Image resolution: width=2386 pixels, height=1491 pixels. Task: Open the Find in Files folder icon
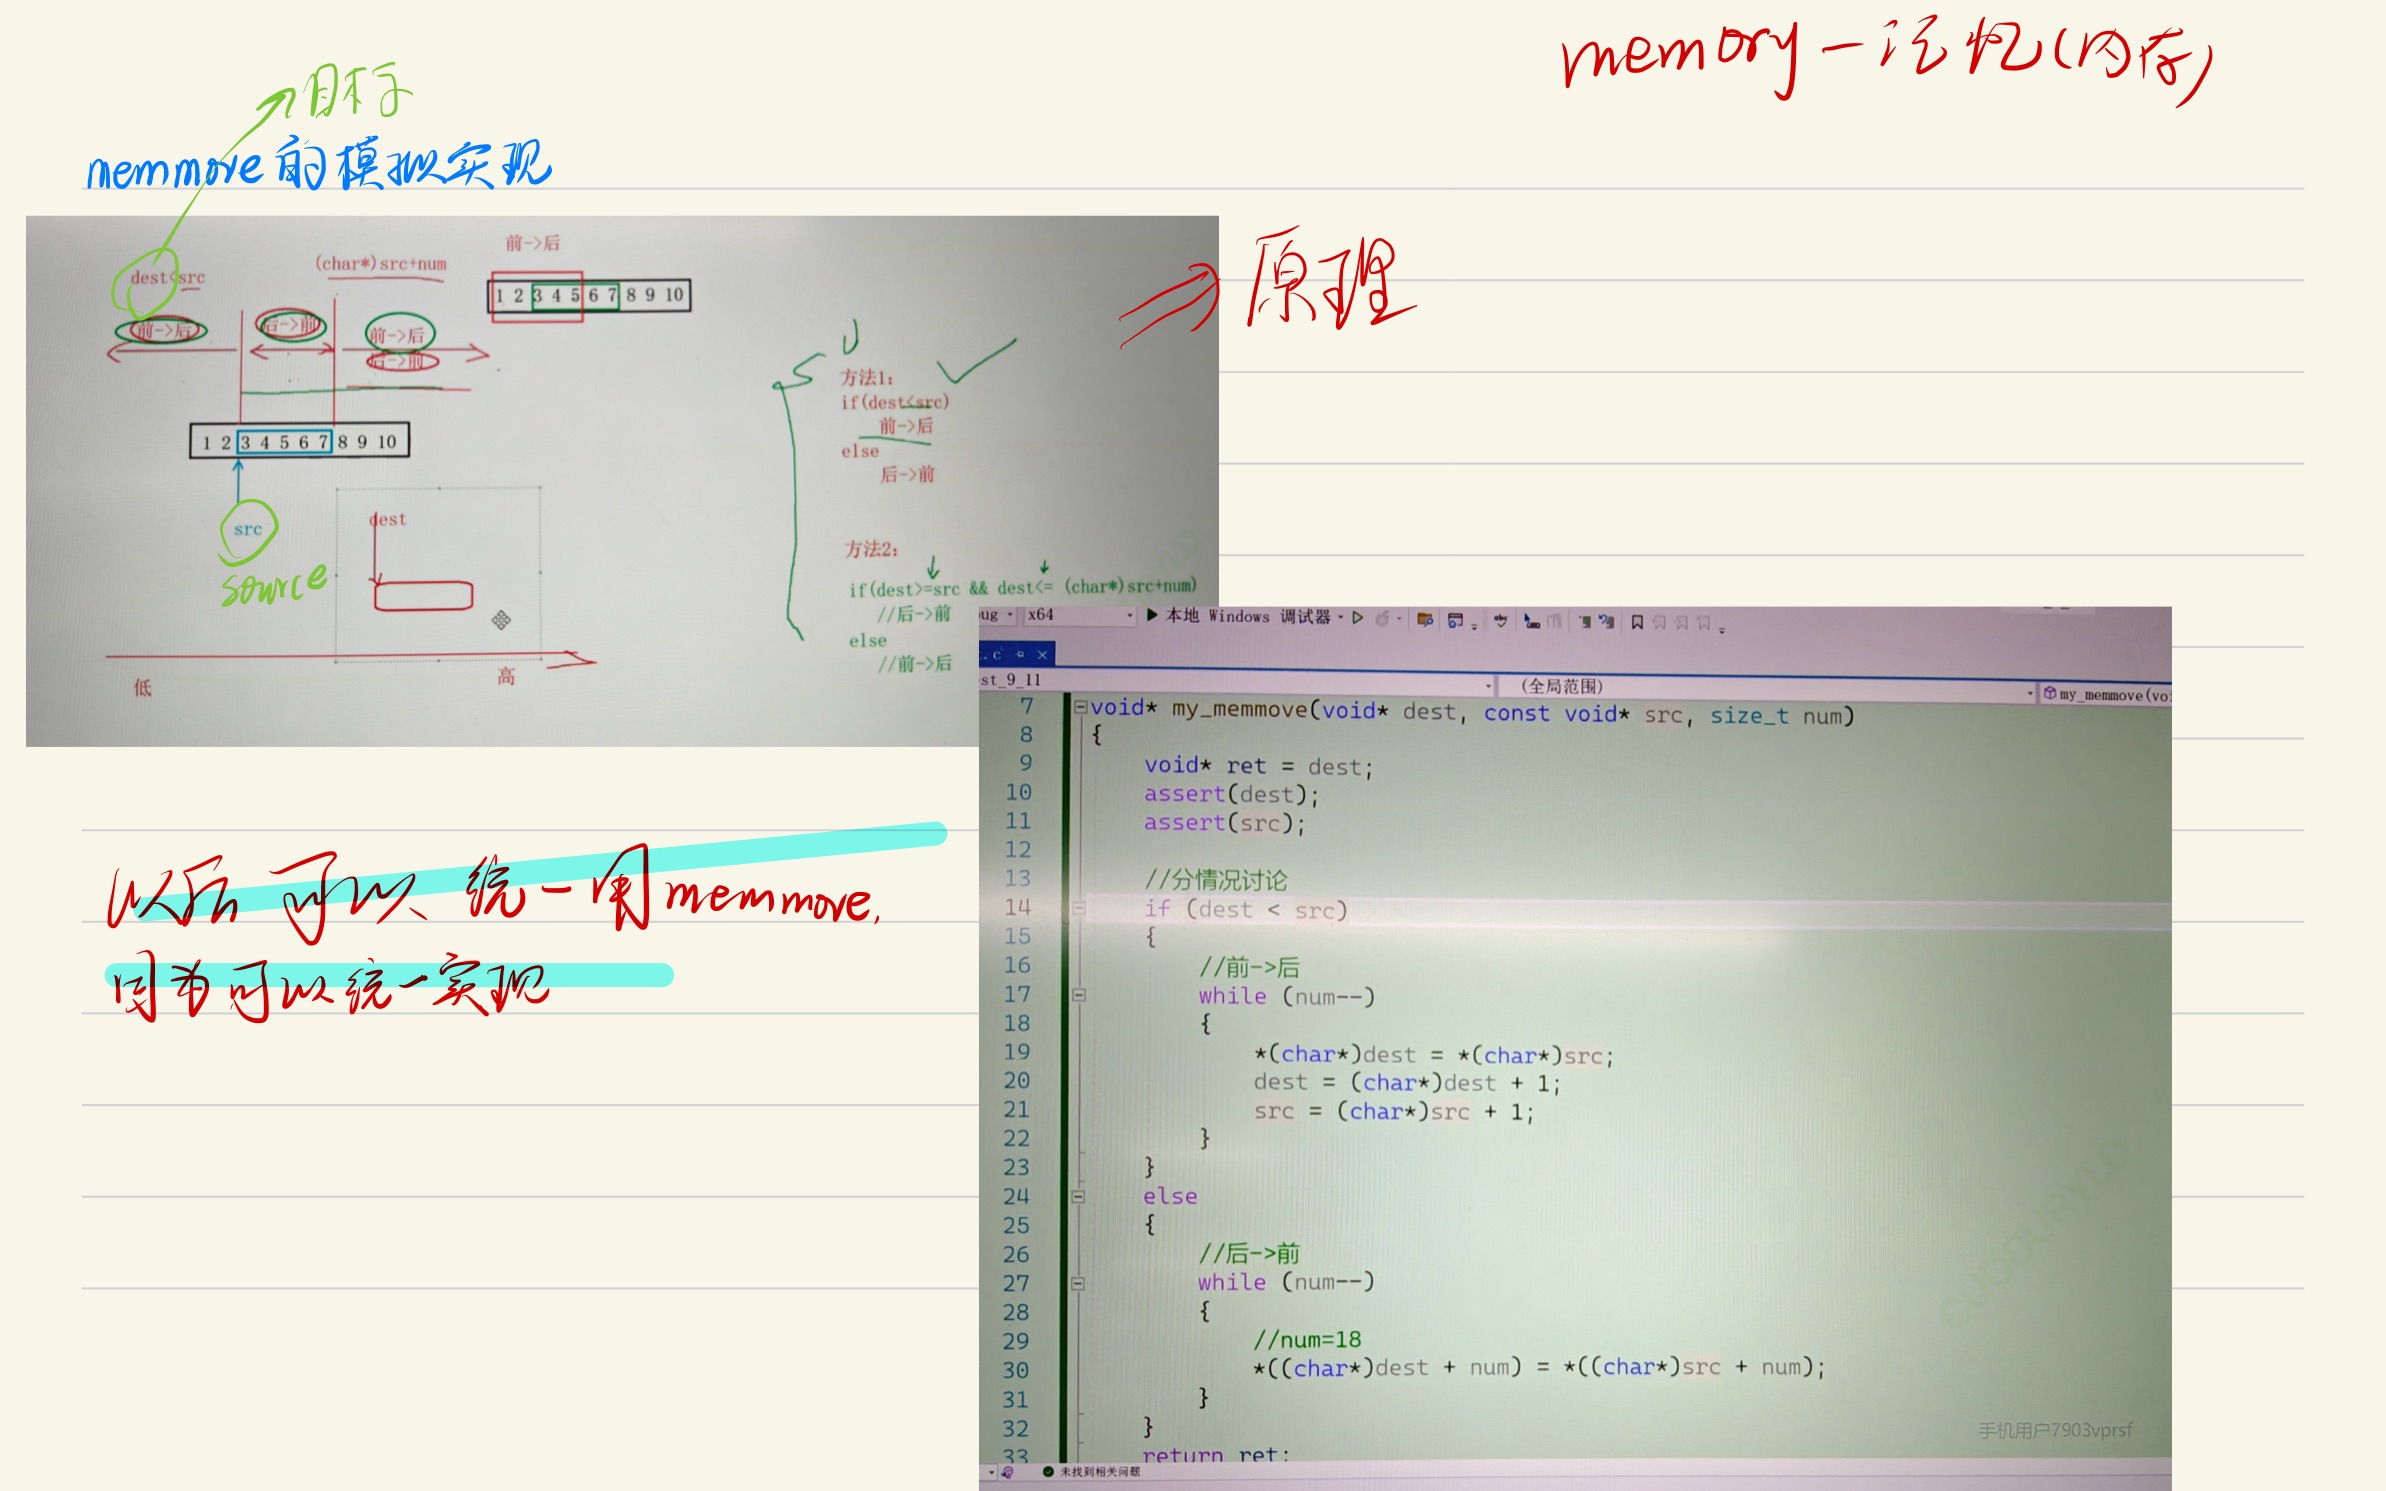[x=1425, y=620]
